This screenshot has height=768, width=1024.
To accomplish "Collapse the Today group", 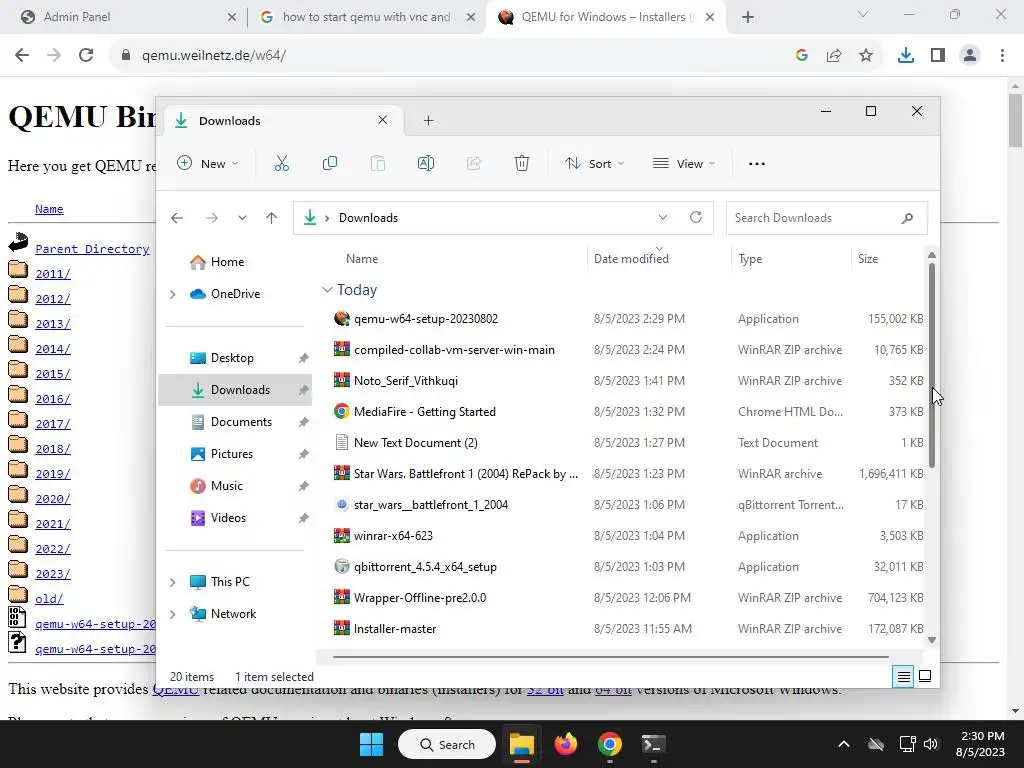I will coord(327,290).
